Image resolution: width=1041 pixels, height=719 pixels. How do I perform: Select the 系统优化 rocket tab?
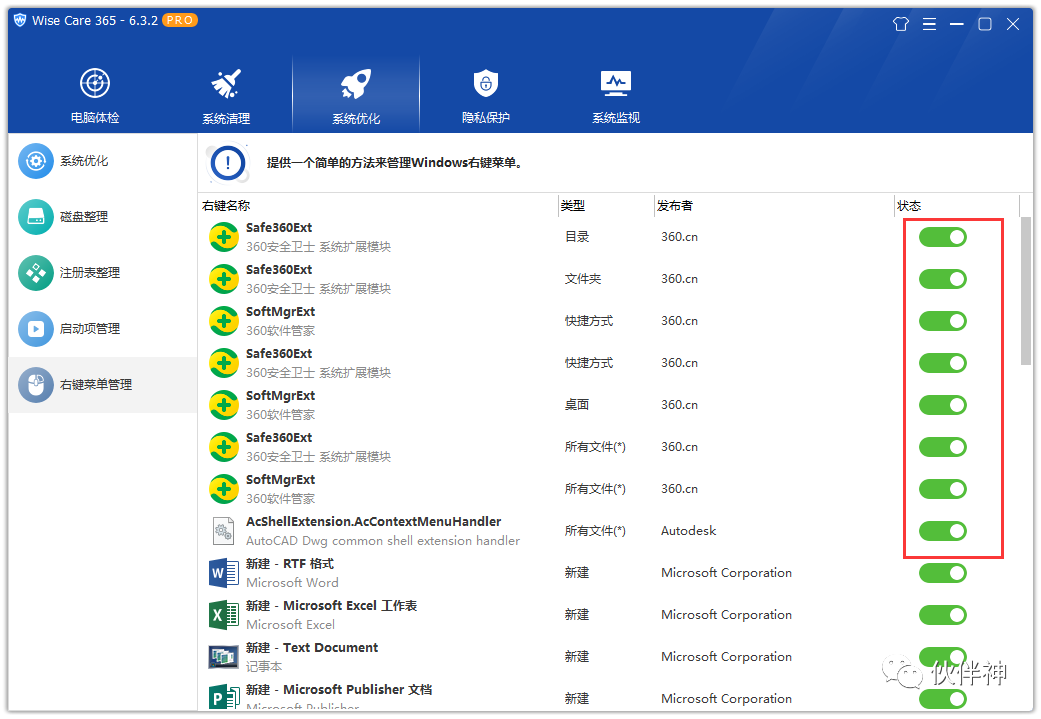(x=356, y=95)
